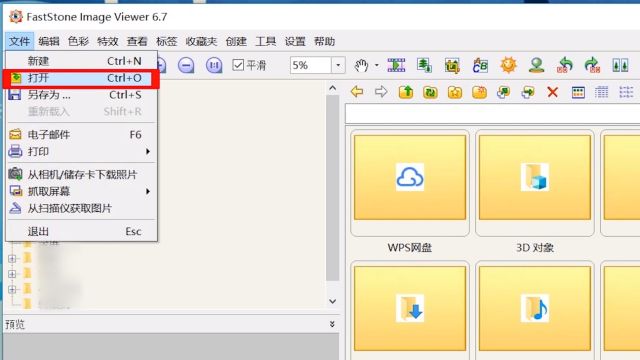640x360 pixels.
Task: Click the resize image toolbar icon
Action: 424,65
